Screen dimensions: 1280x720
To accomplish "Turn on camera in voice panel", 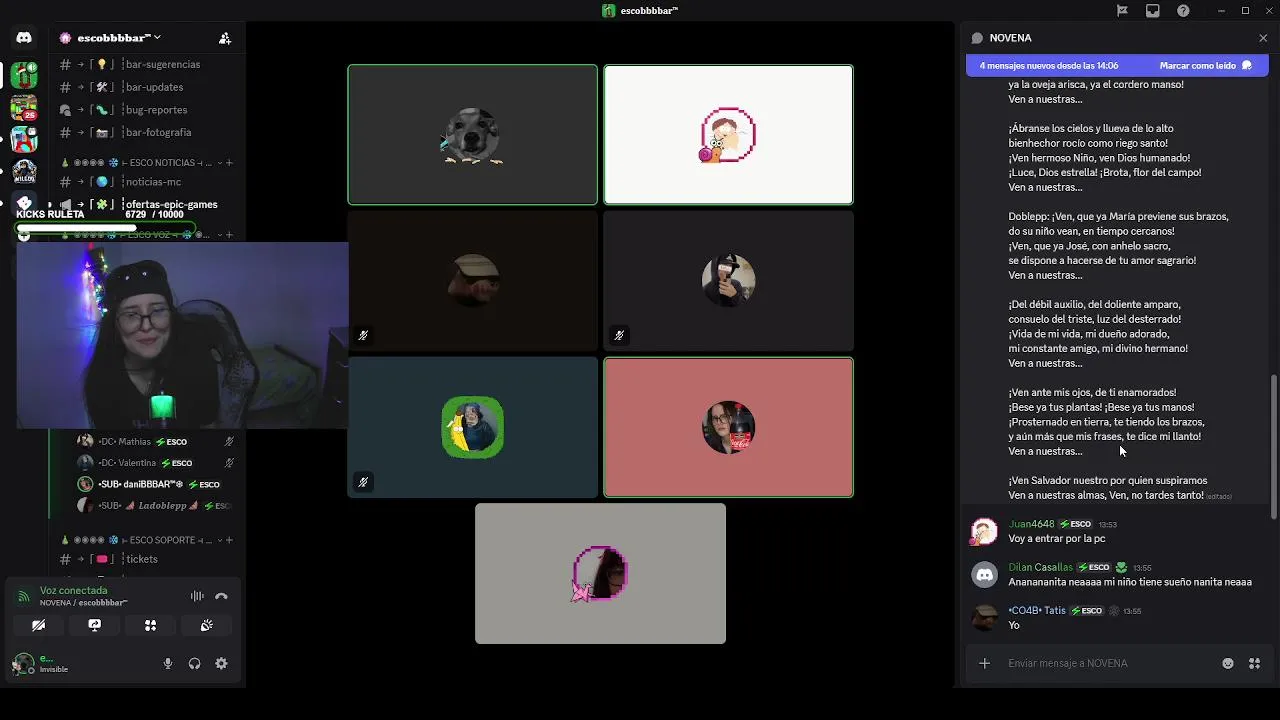I will [x=38, y=625].
